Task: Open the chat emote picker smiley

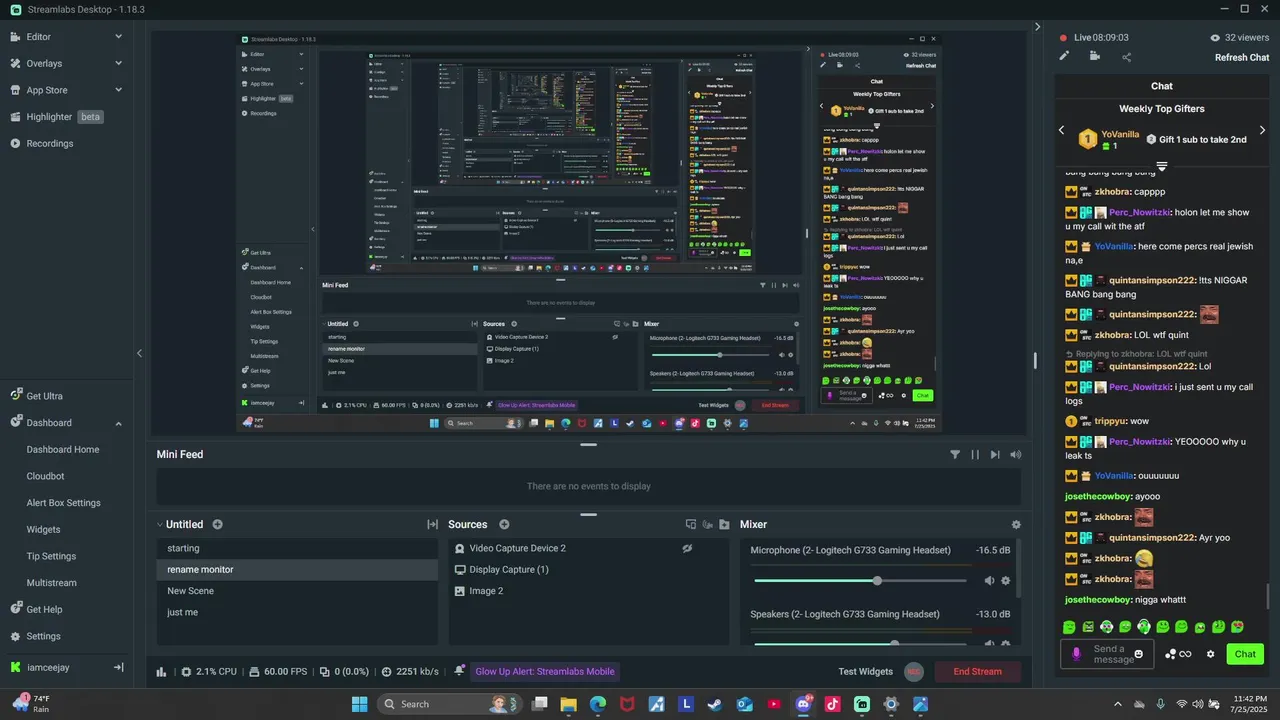Action: point(1138,654)
